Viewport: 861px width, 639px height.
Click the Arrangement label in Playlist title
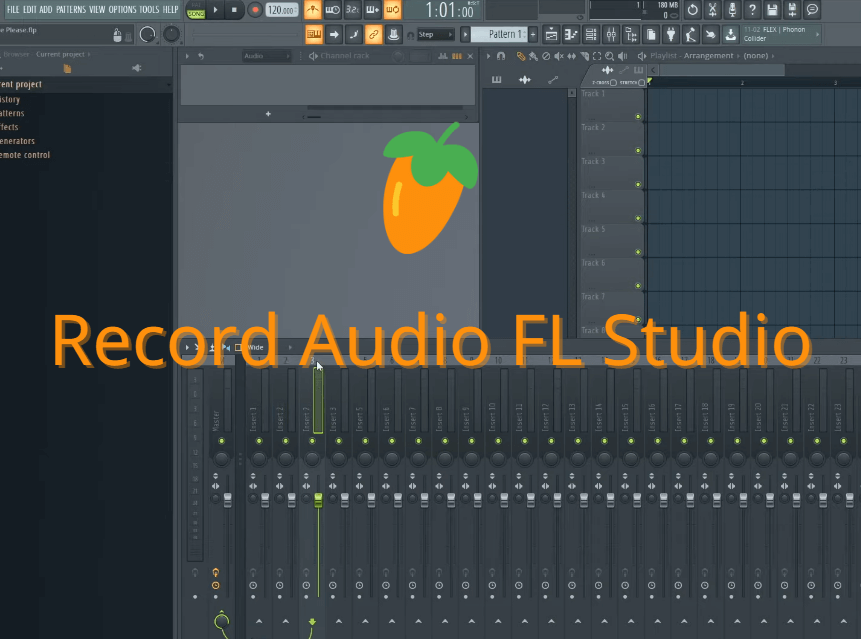coord(708,56)
